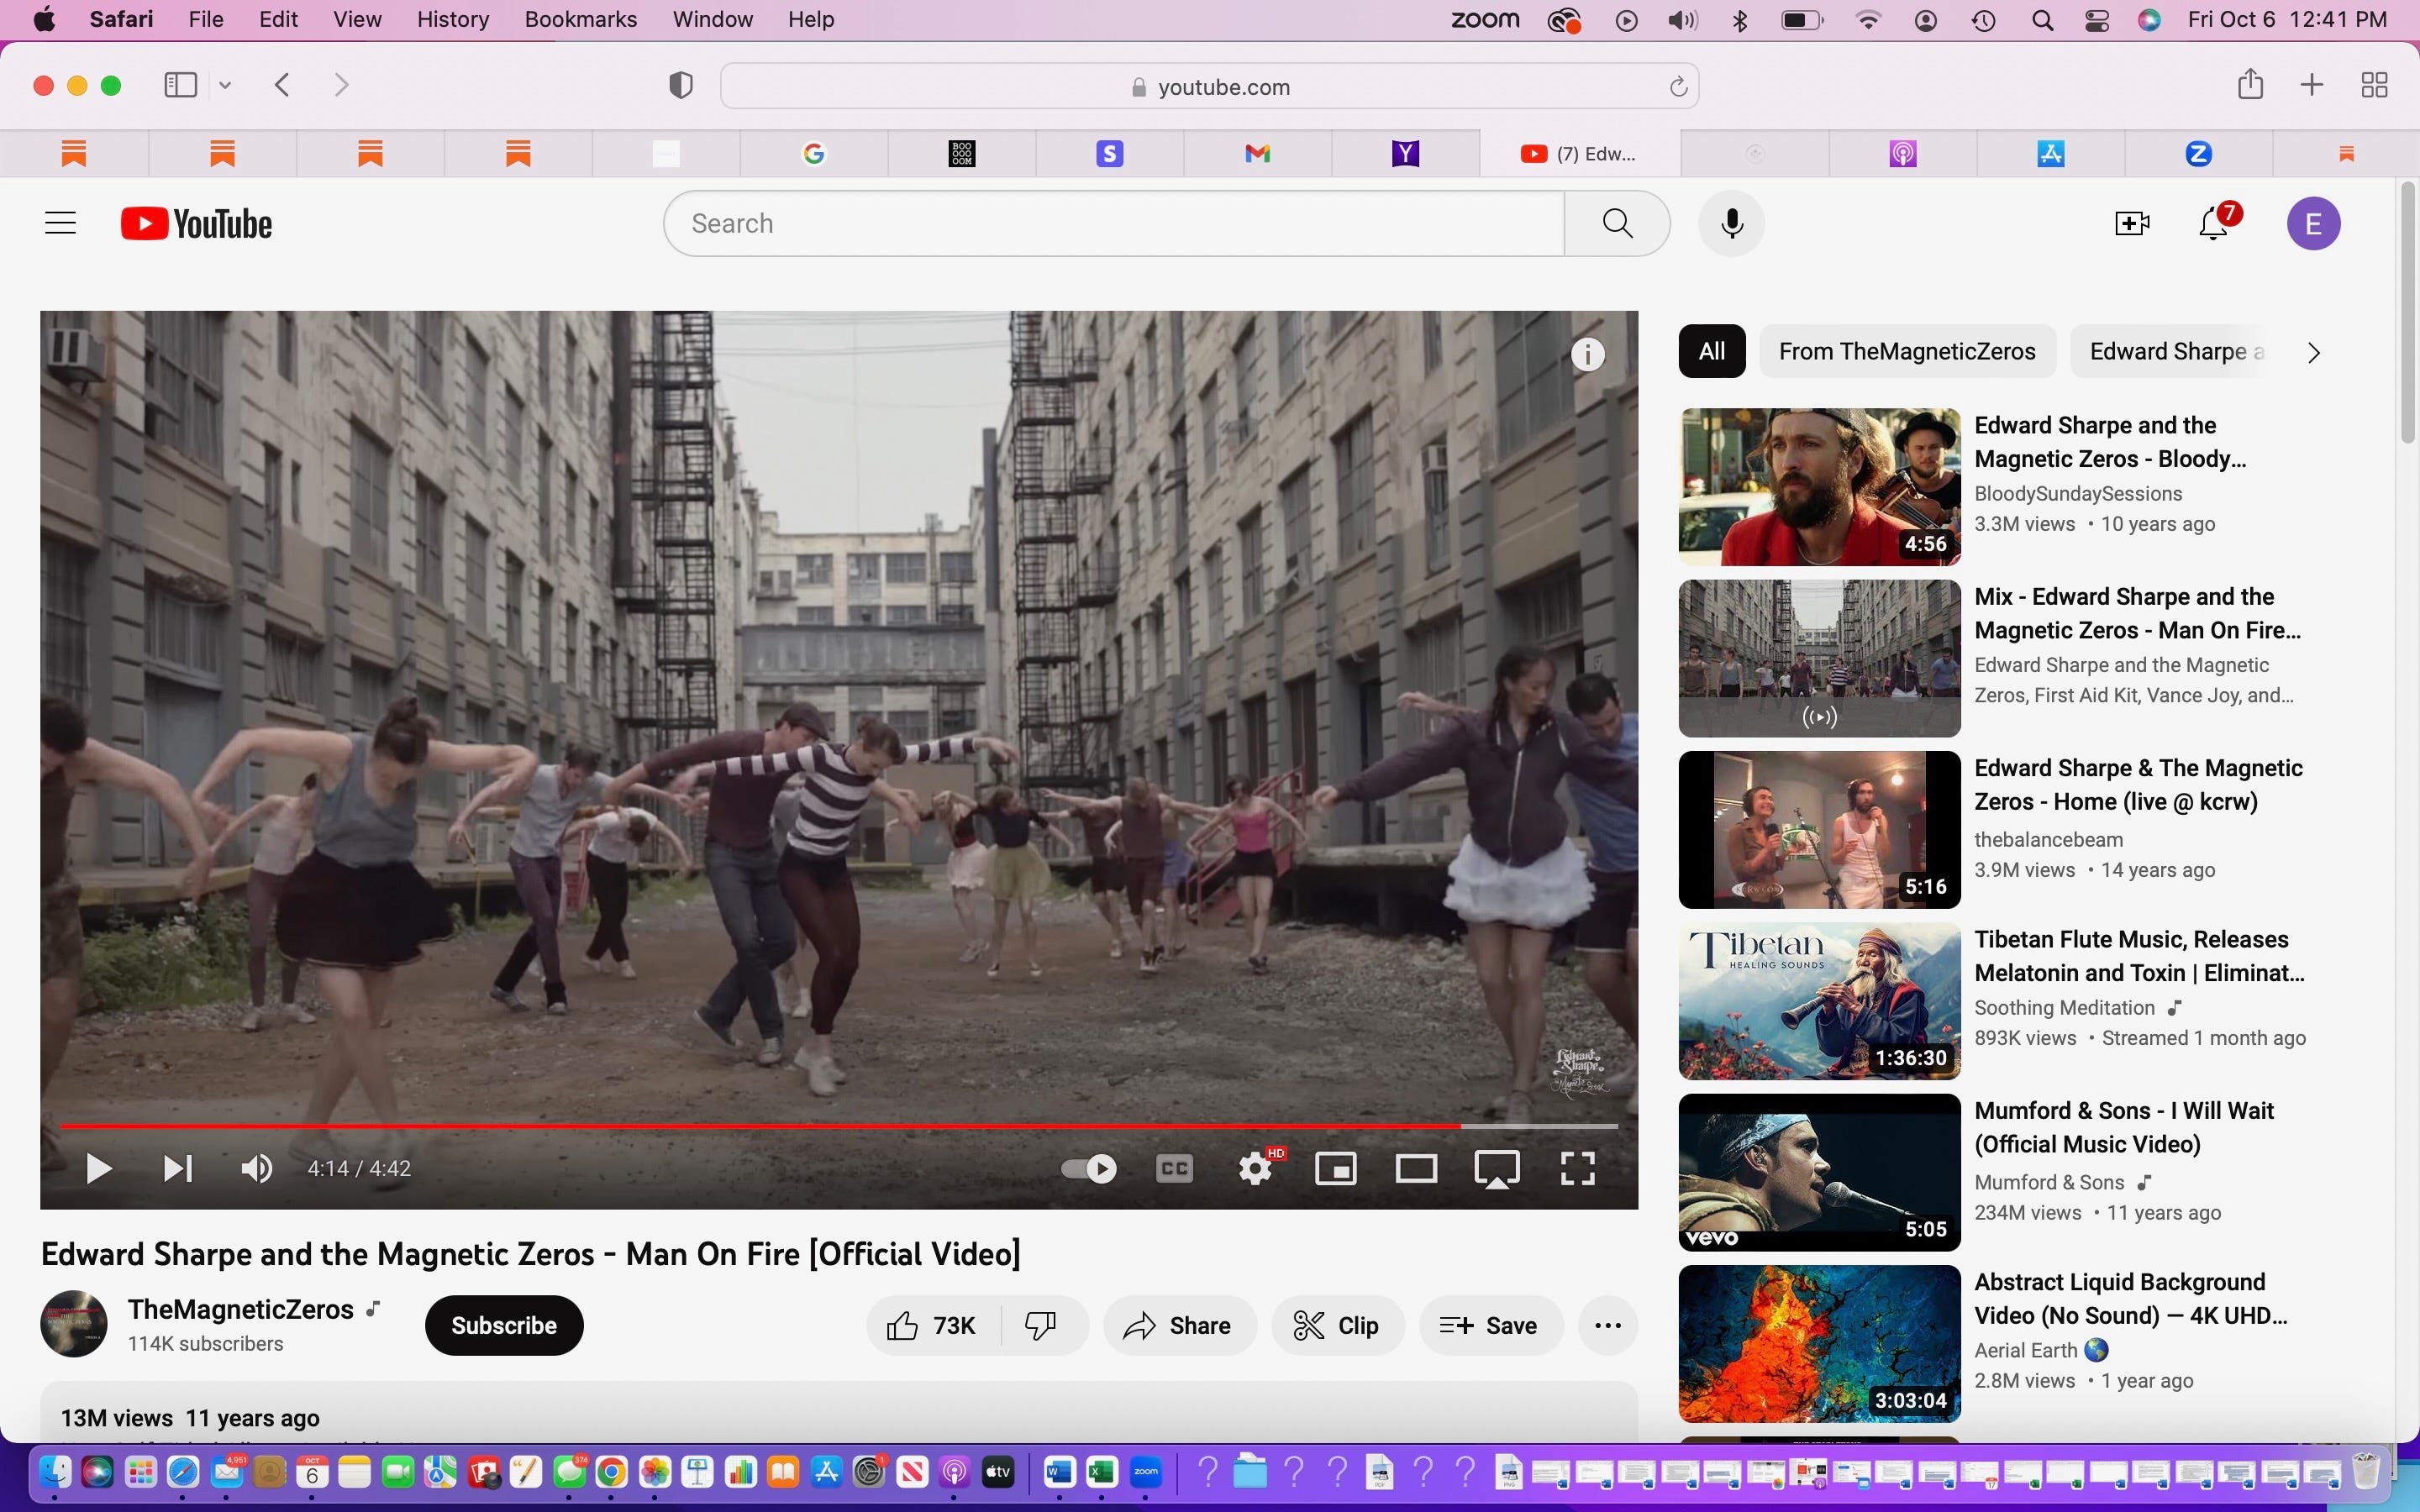Click the search magnifier button
Viewport: 2420px width, 1512px height.
pyautogui.click(x=1617, y=223)
